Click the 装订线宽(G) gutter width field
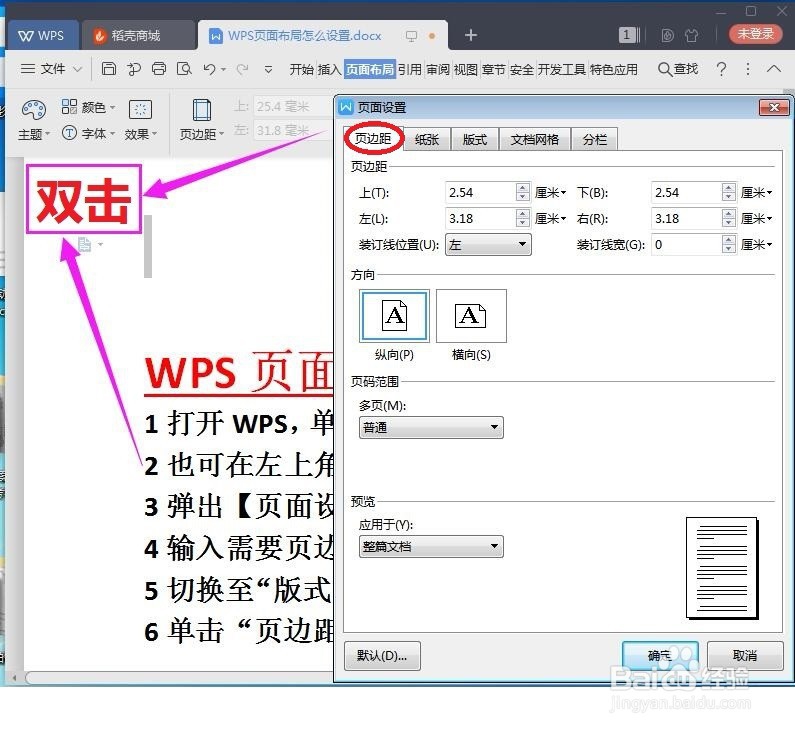 (686, 245)
